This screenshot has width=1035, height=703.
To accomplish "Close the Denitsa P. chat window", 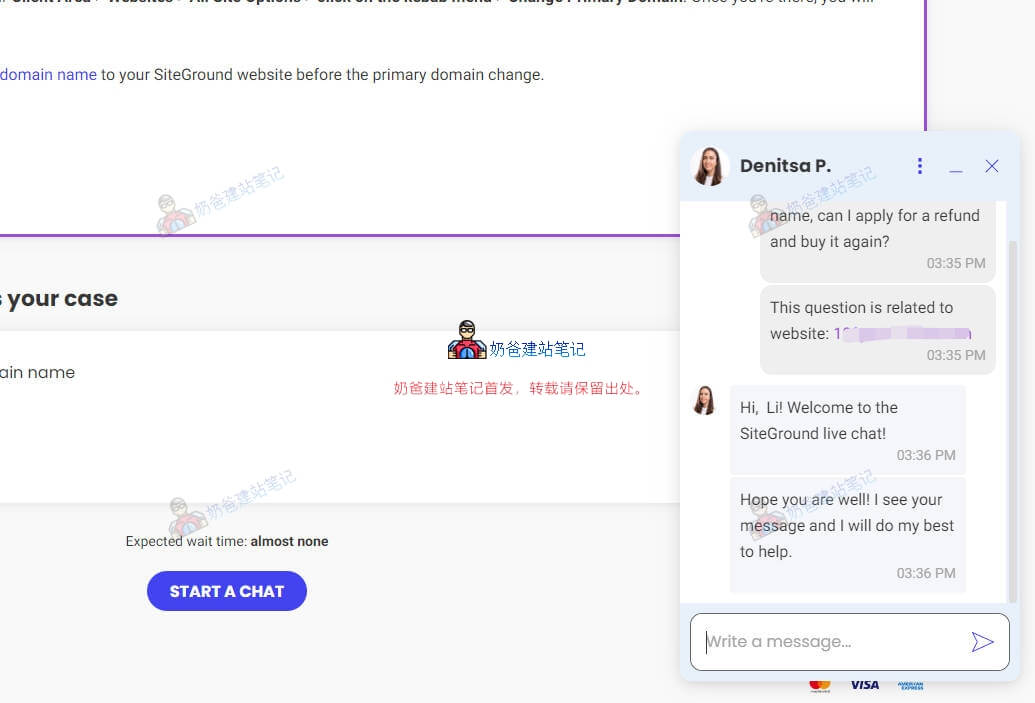I will (x=992, y=166).
